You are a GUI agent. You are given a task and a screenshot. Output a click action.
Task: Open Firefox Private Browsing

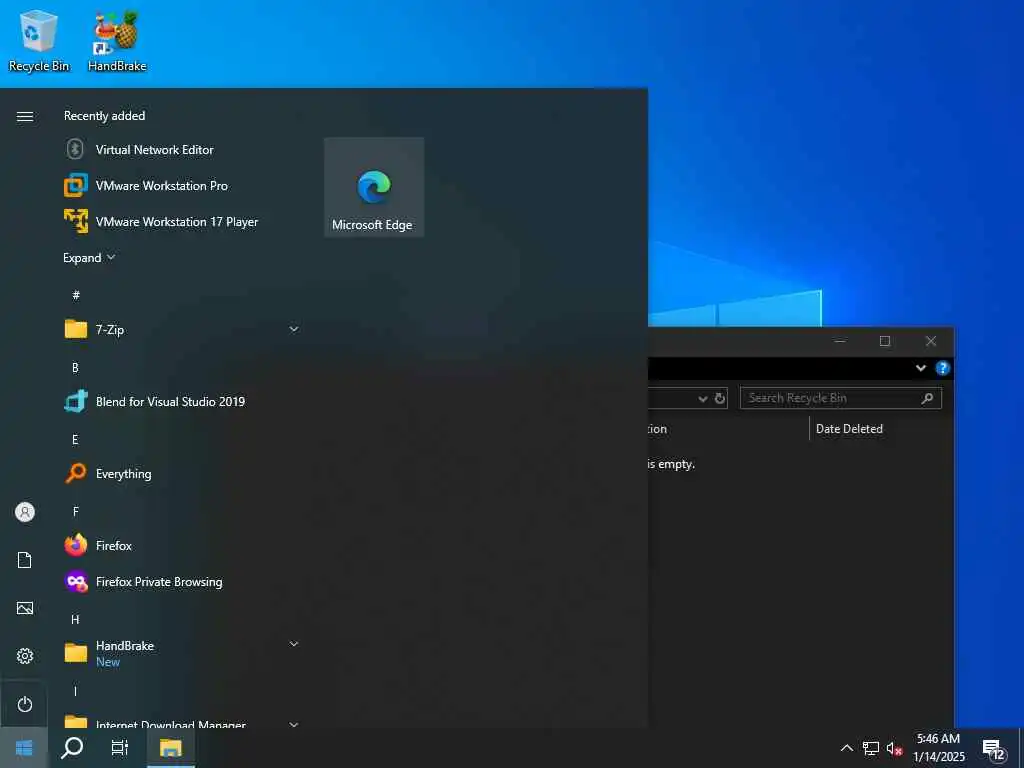click(x=182, y=581)
